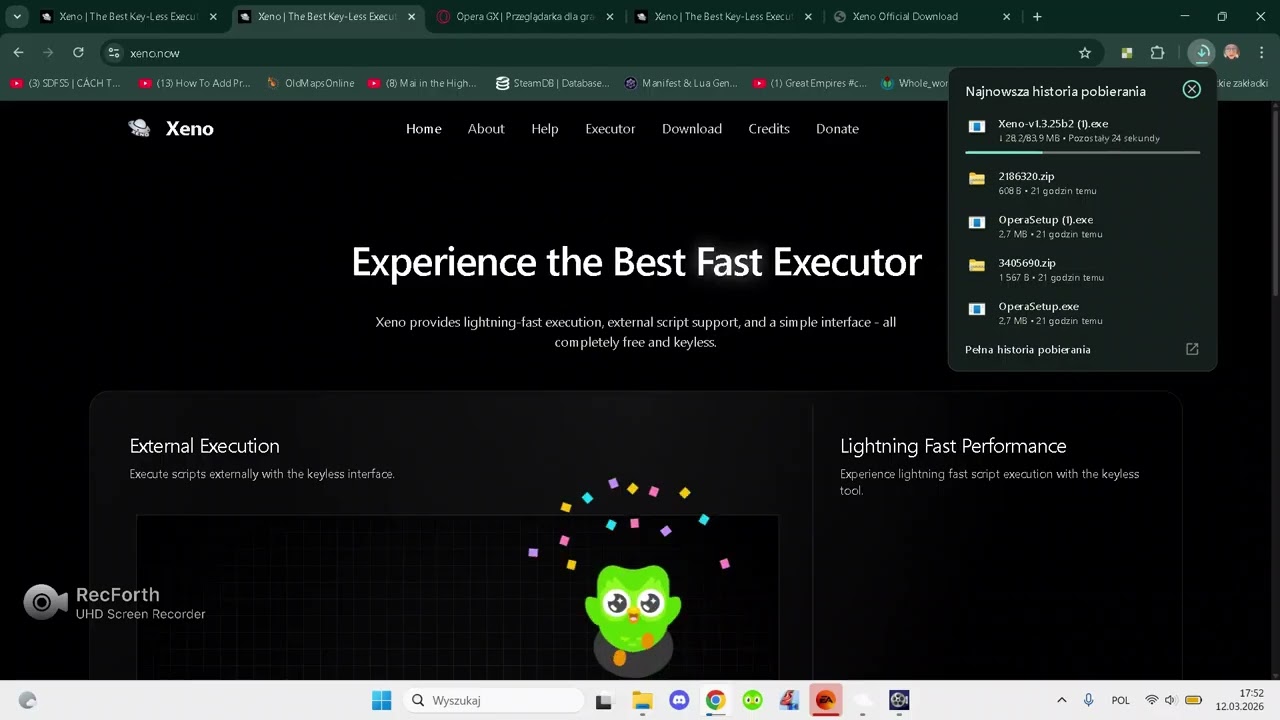Image resolution: width=1280 pixels, height=720 pixels.
Task: Go back to the previous page
Action: point(18,53)
